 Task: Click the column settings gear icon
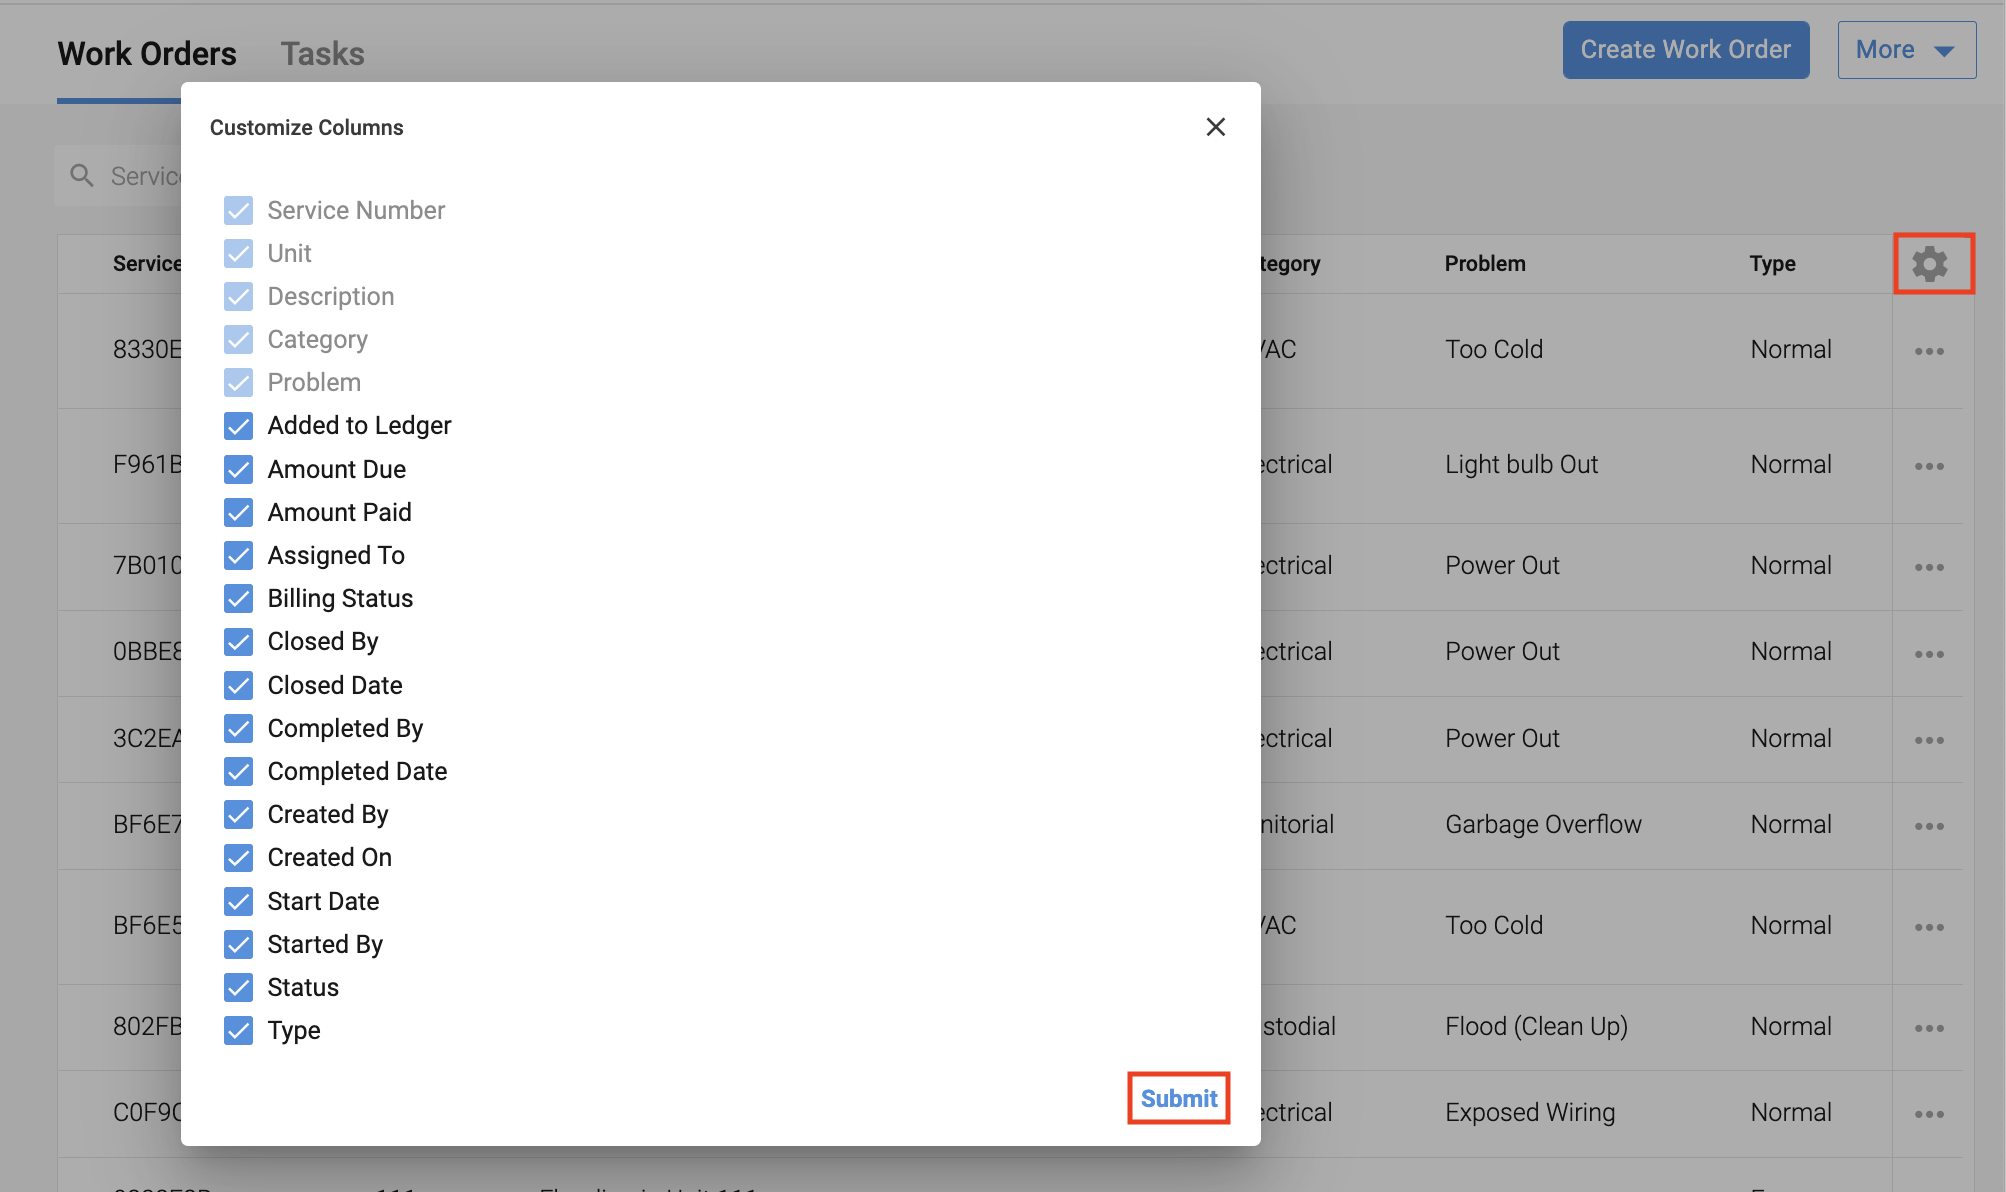click(1930, 264)
